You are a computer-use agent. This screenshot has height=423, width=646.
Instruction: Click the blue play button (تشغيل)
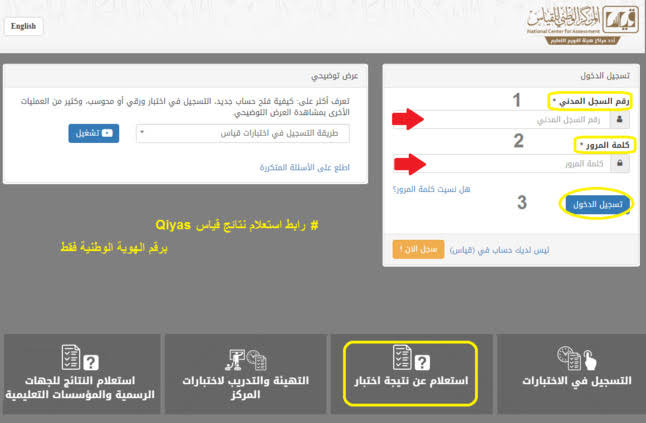coord(94,133)
